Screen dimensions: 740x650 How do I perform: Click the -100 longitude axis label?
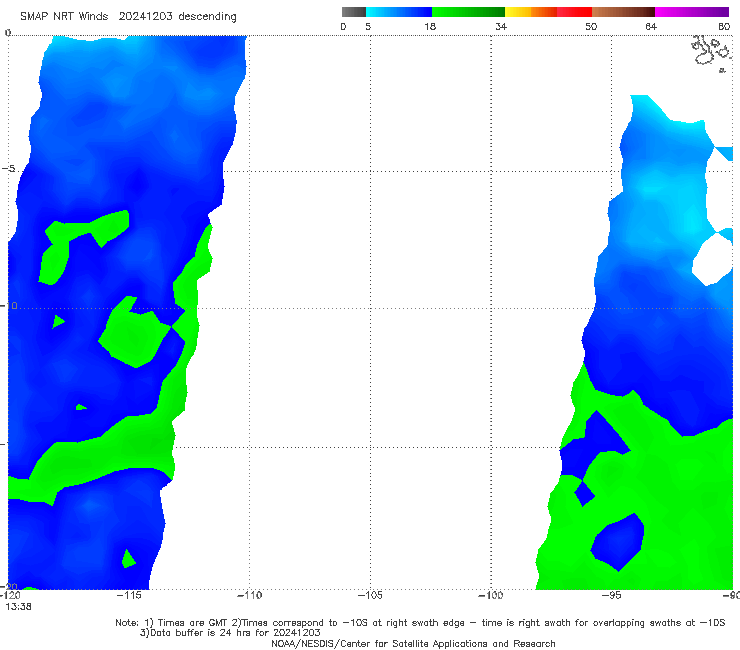[x=491, y=595]
